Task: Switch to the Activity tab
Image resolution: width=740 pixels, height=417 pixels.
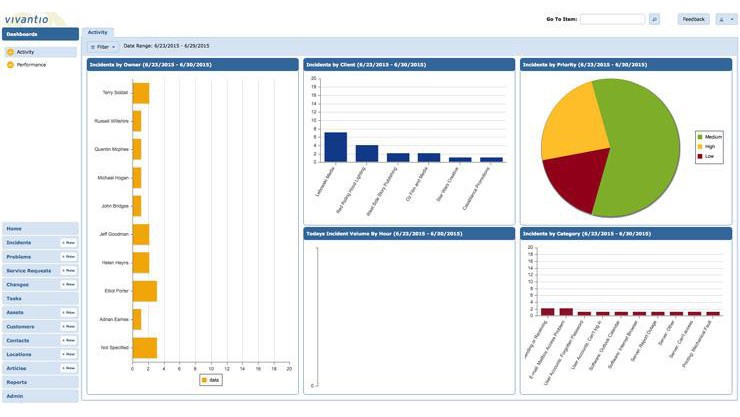Action: click(98, 32)
